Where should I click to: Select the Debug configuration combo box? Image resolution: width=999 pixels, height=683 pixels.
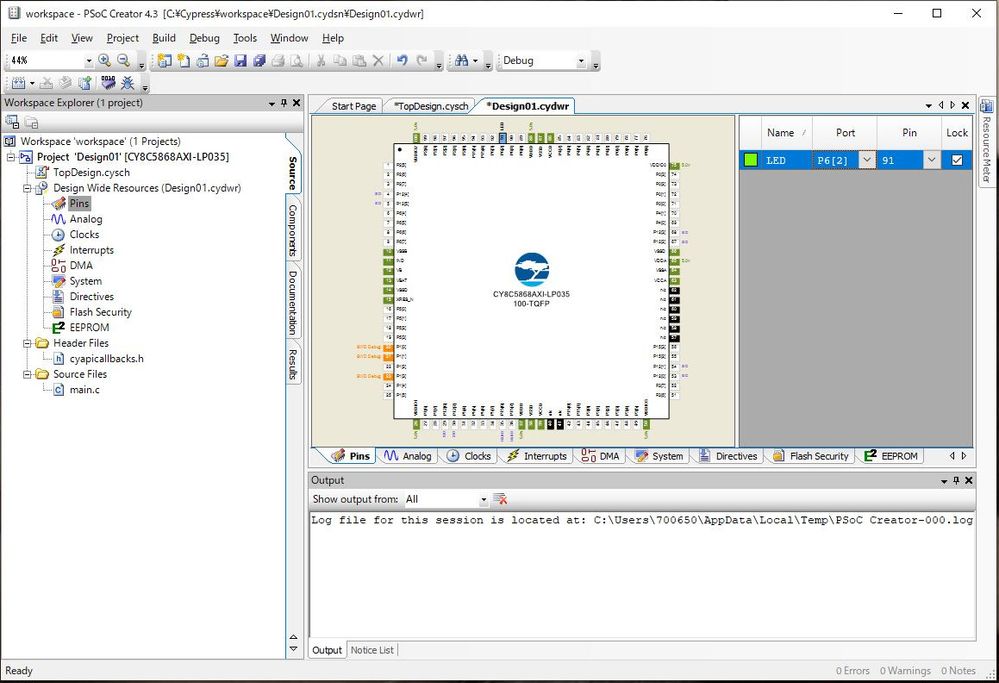[545, 60]
